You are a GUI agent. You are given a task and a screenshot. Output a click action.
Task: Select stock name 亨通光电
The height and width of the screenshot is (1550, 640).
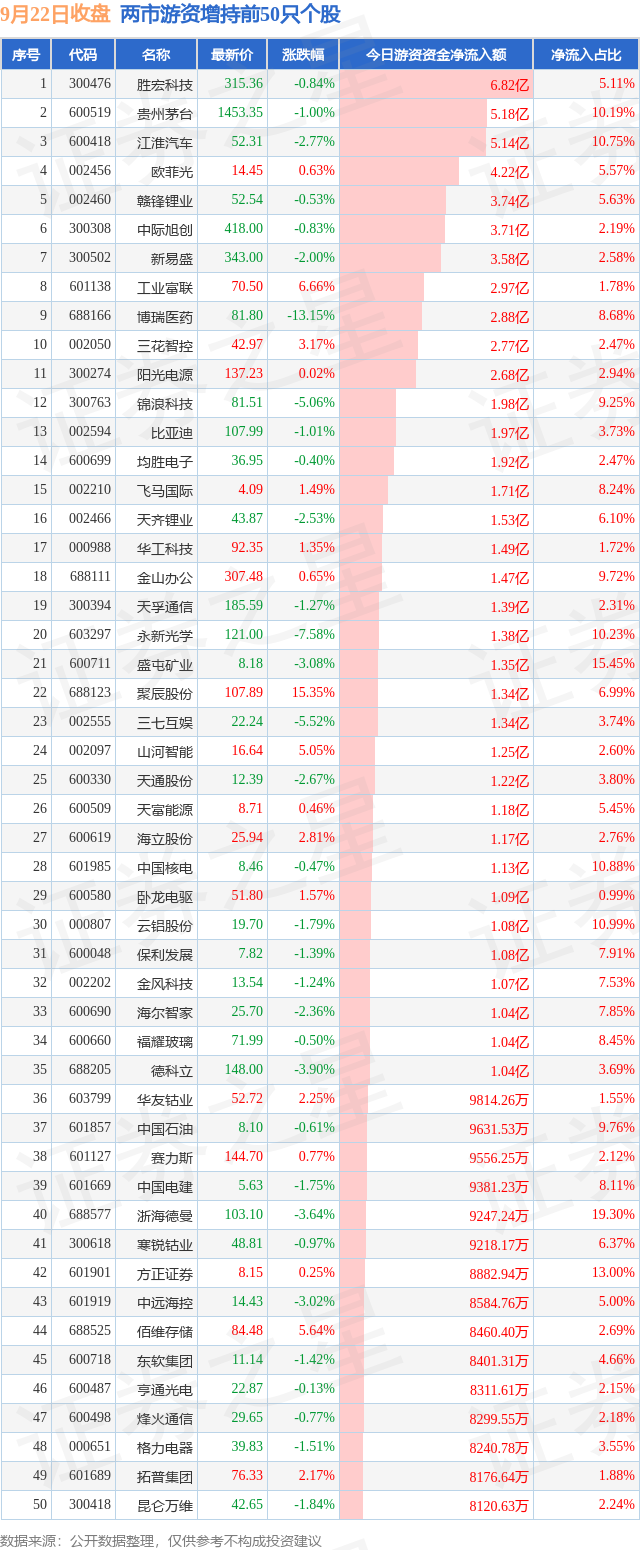click(164, 1389)
